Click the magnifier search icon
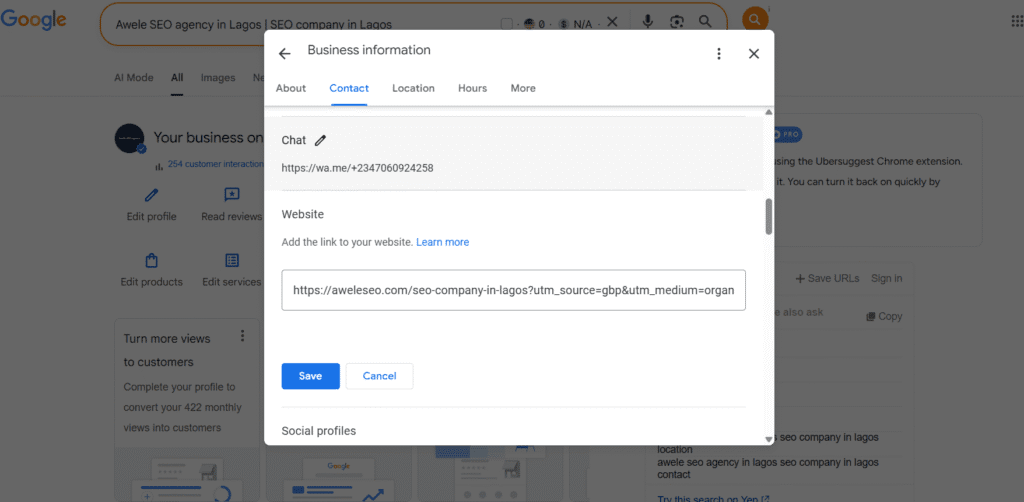 point(705,22)
